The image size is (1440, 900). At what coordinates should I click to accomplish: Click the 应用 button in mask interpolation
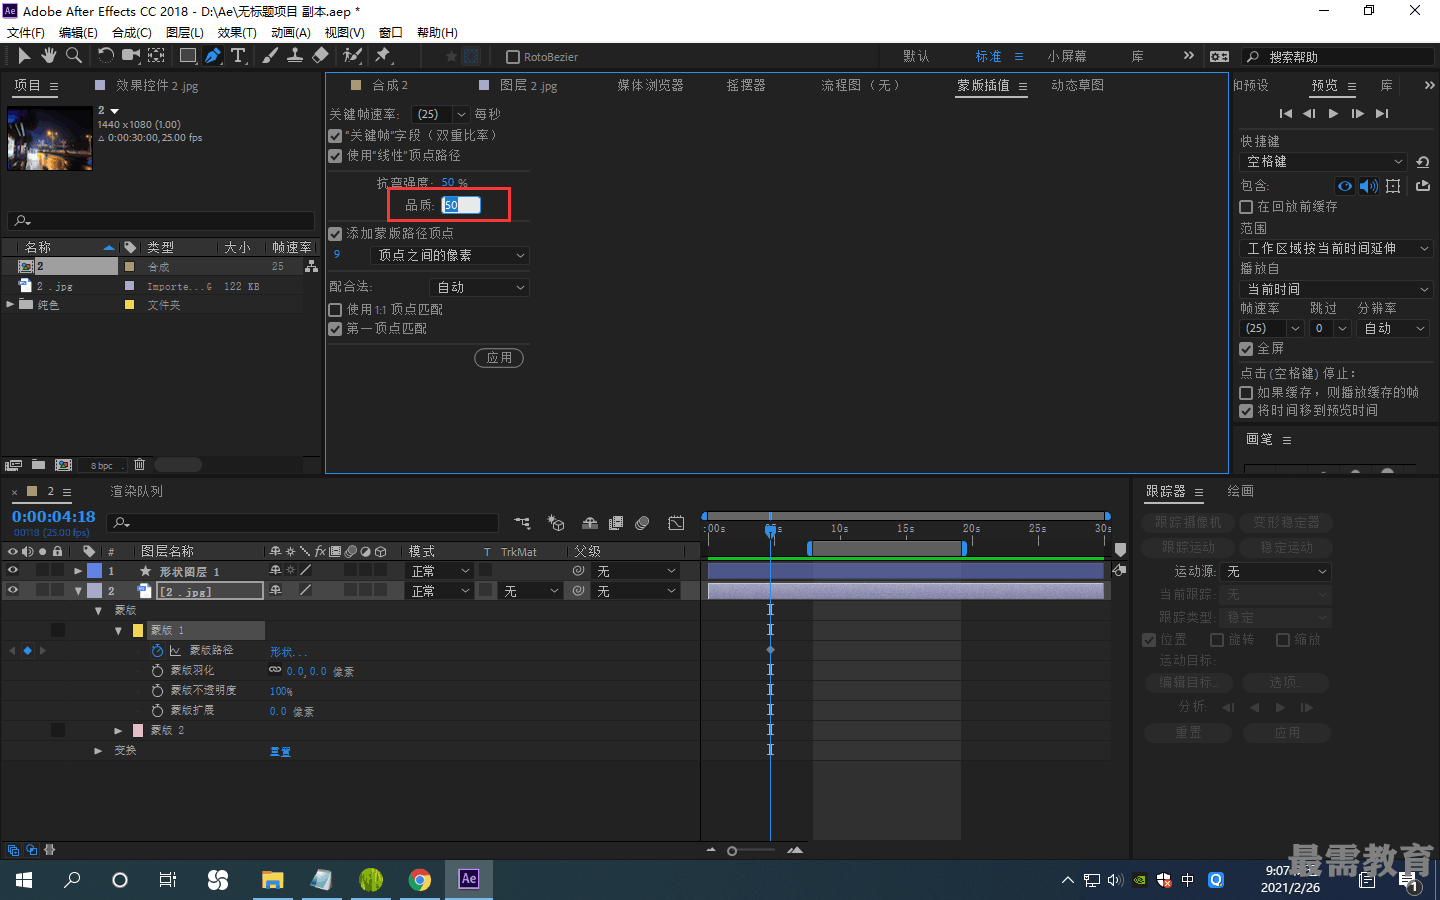tap(499, 358)
